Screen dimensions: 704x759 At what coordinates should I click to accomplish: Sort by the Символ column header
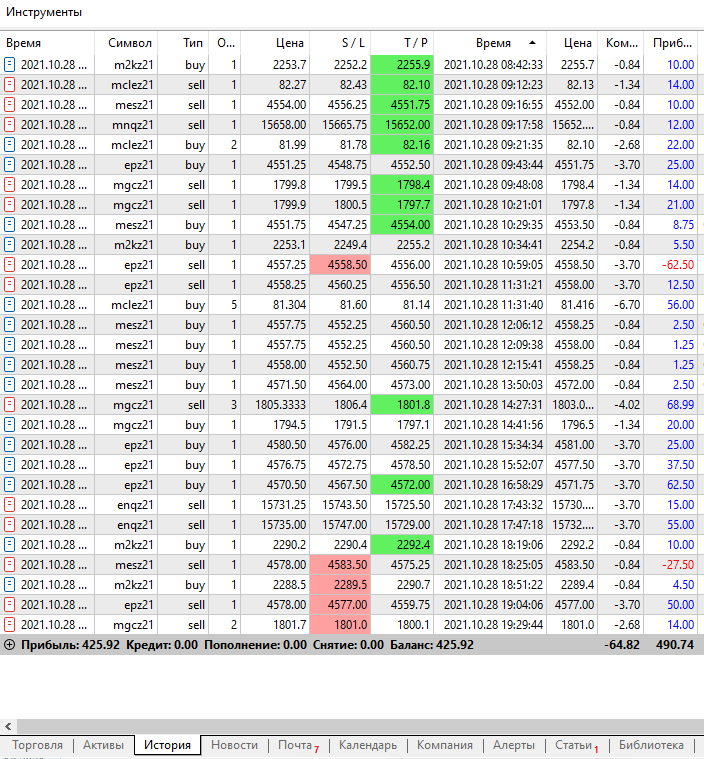click(126, 43)
